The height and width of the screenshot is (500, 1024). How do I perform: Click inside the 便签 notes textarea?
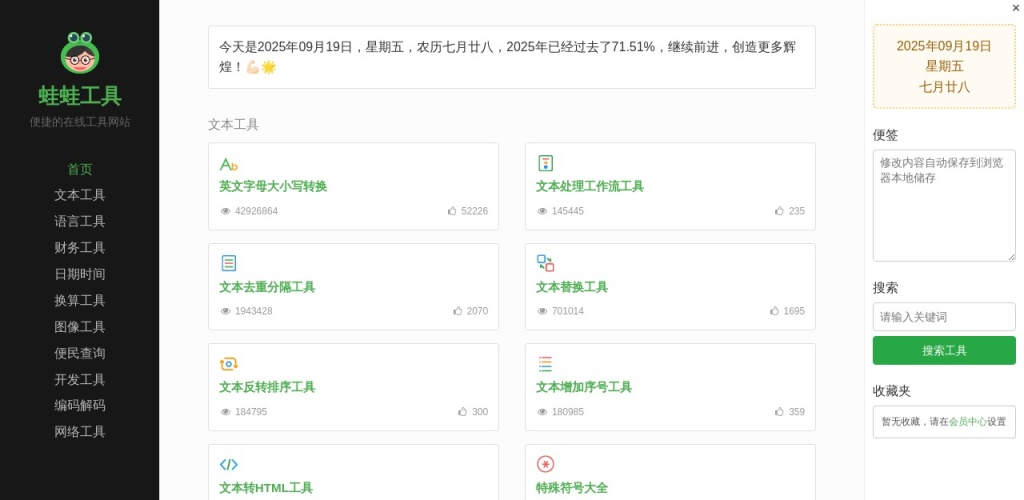(x=943, y=206)
